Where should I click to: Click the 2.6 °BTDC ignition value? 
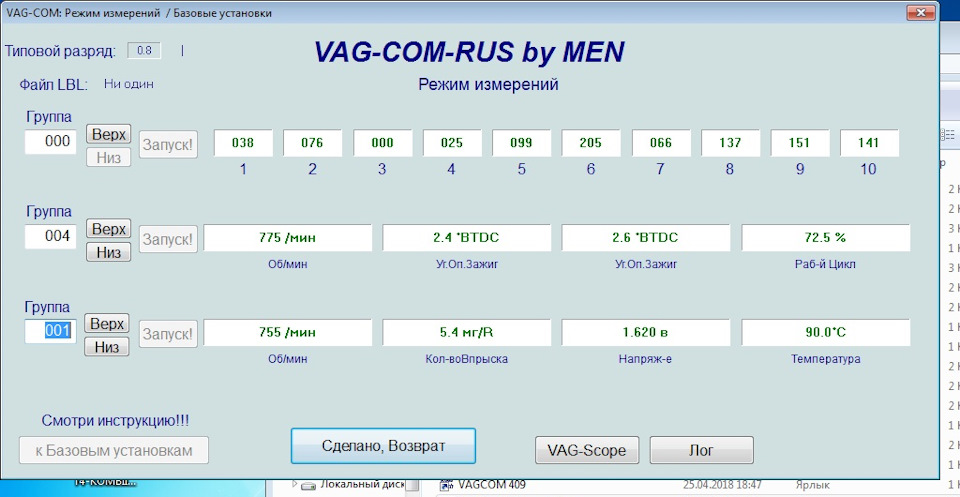(x=646, y=237)
